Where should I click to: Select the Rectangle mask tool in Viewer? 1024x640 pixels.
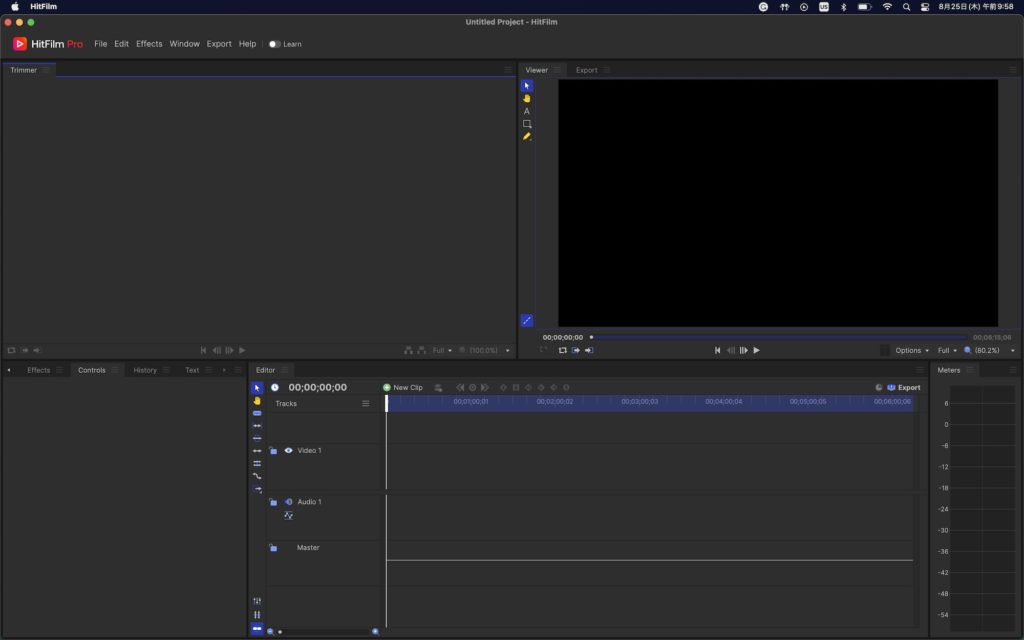click(527, 124)
